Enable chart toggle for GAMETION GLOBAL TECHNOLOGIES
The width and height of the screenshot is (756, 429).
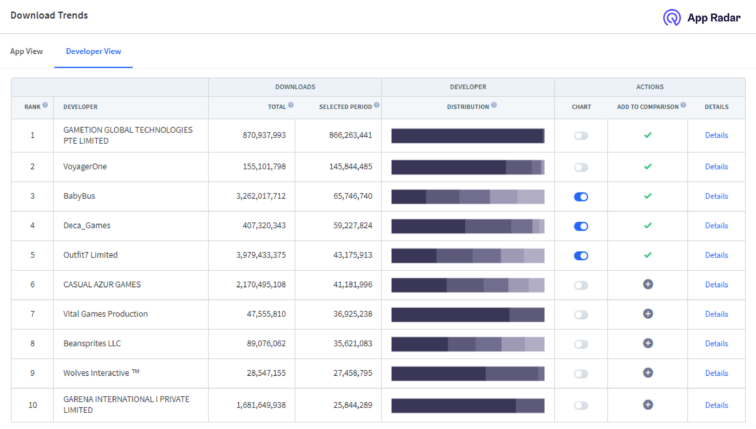(581, 135)
